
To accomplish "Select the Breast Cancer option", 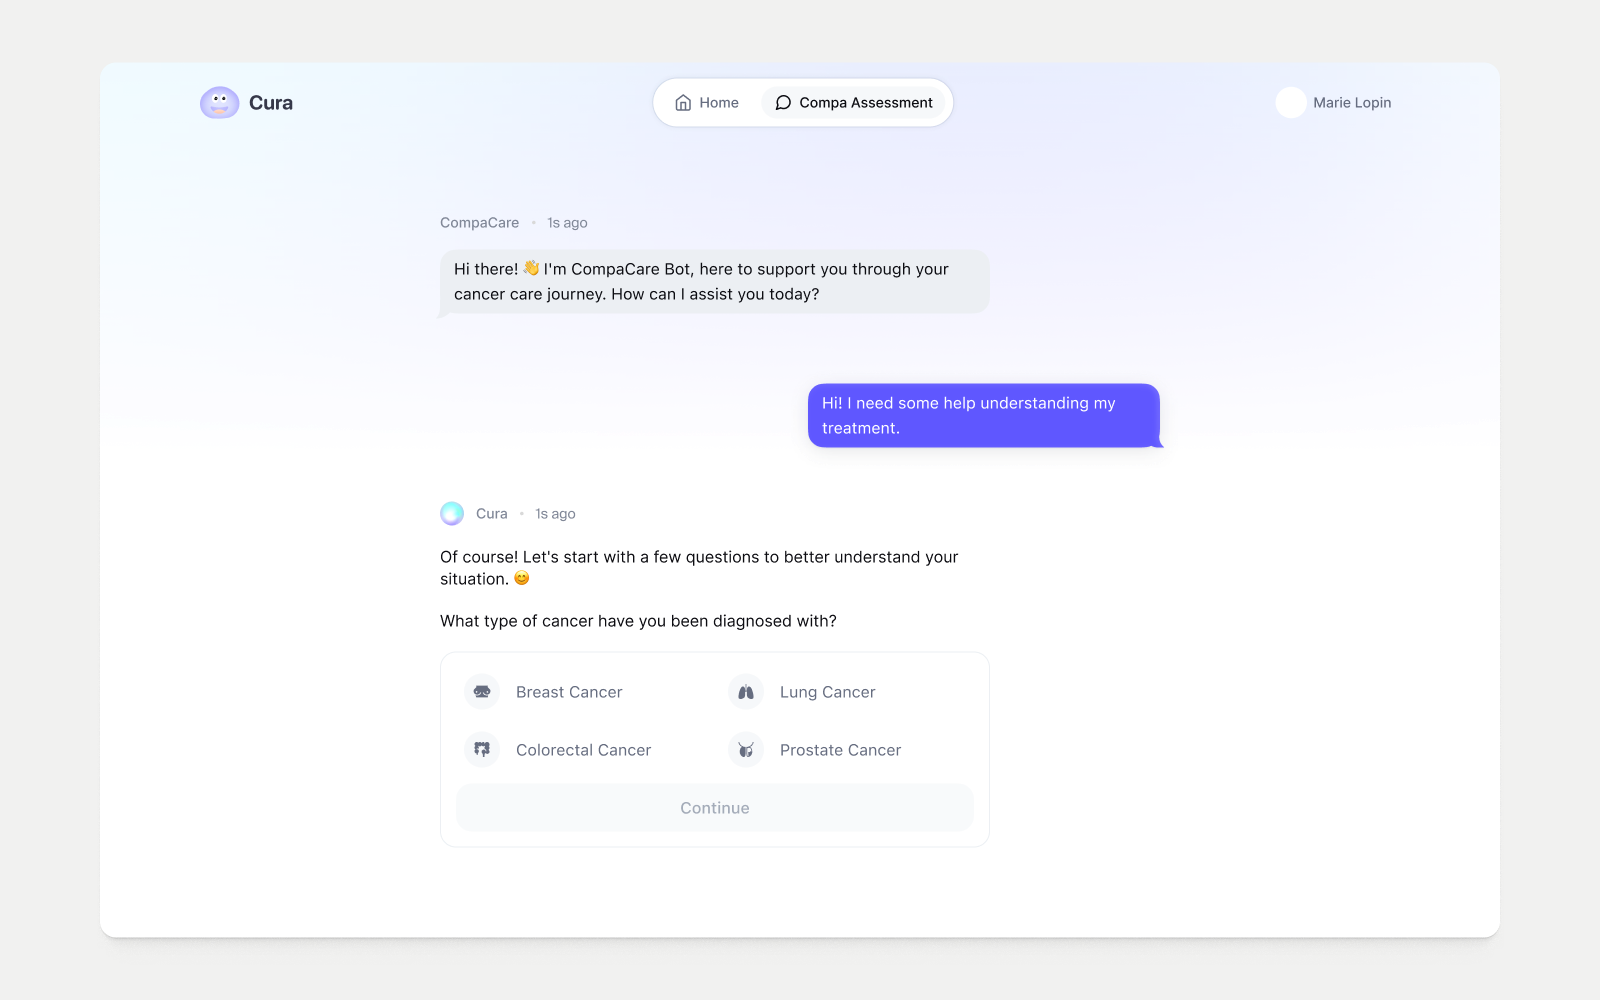I will coord(583,692).
